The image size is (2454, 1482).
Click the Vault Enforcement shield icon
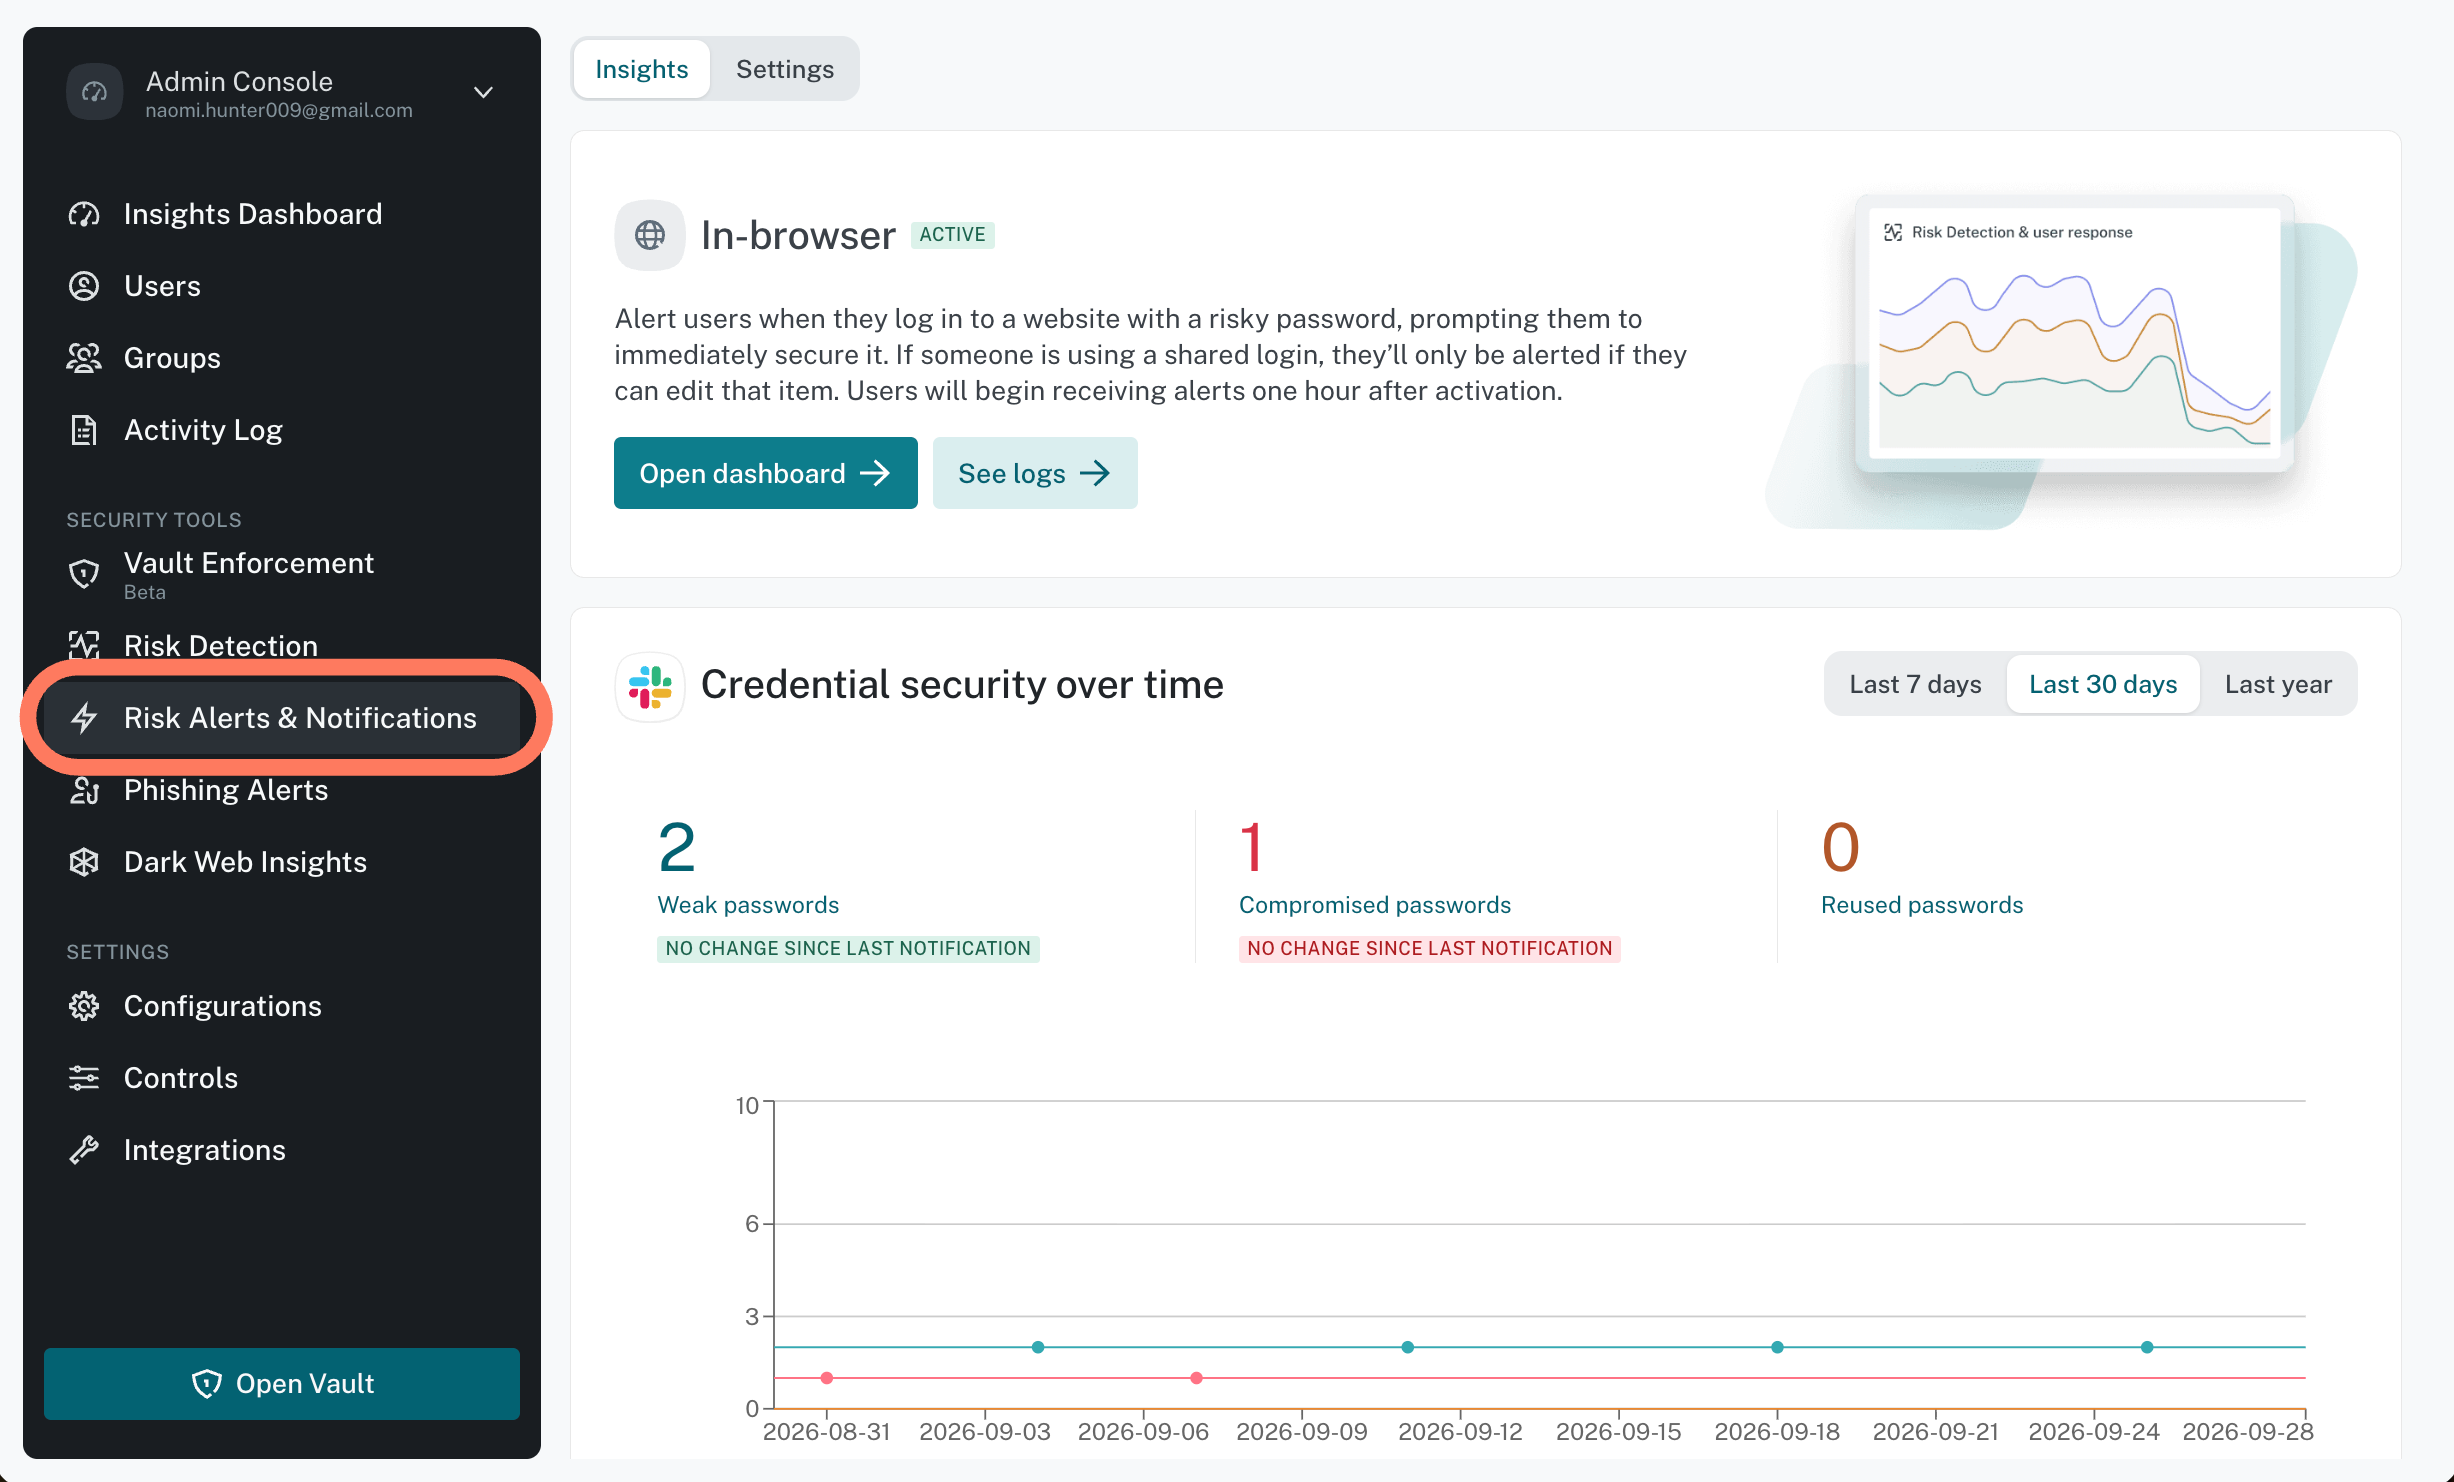84,573
